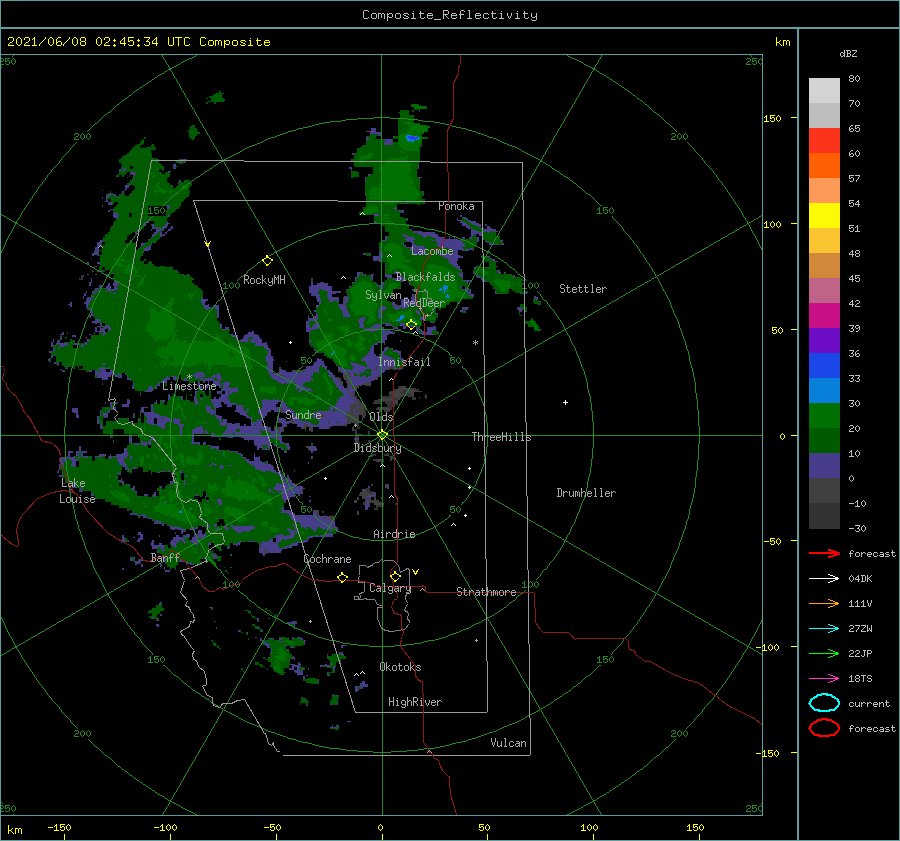900x841 pixels.
Task: Click the cyan current ellipse legend icon
Action: point(824,703)
